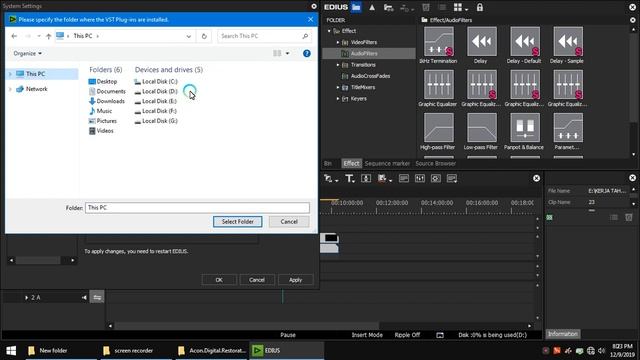Select the first Graphic Equalizer effect
This screenshot has width=640, height=360.
pos(439,84)
